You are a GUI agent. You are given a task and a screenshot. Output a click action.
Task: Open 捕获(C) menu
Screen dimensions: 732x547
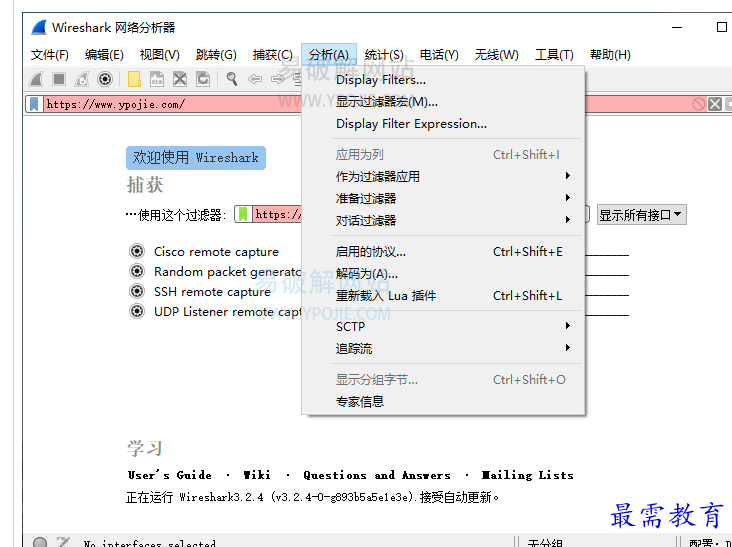(273, 55)
